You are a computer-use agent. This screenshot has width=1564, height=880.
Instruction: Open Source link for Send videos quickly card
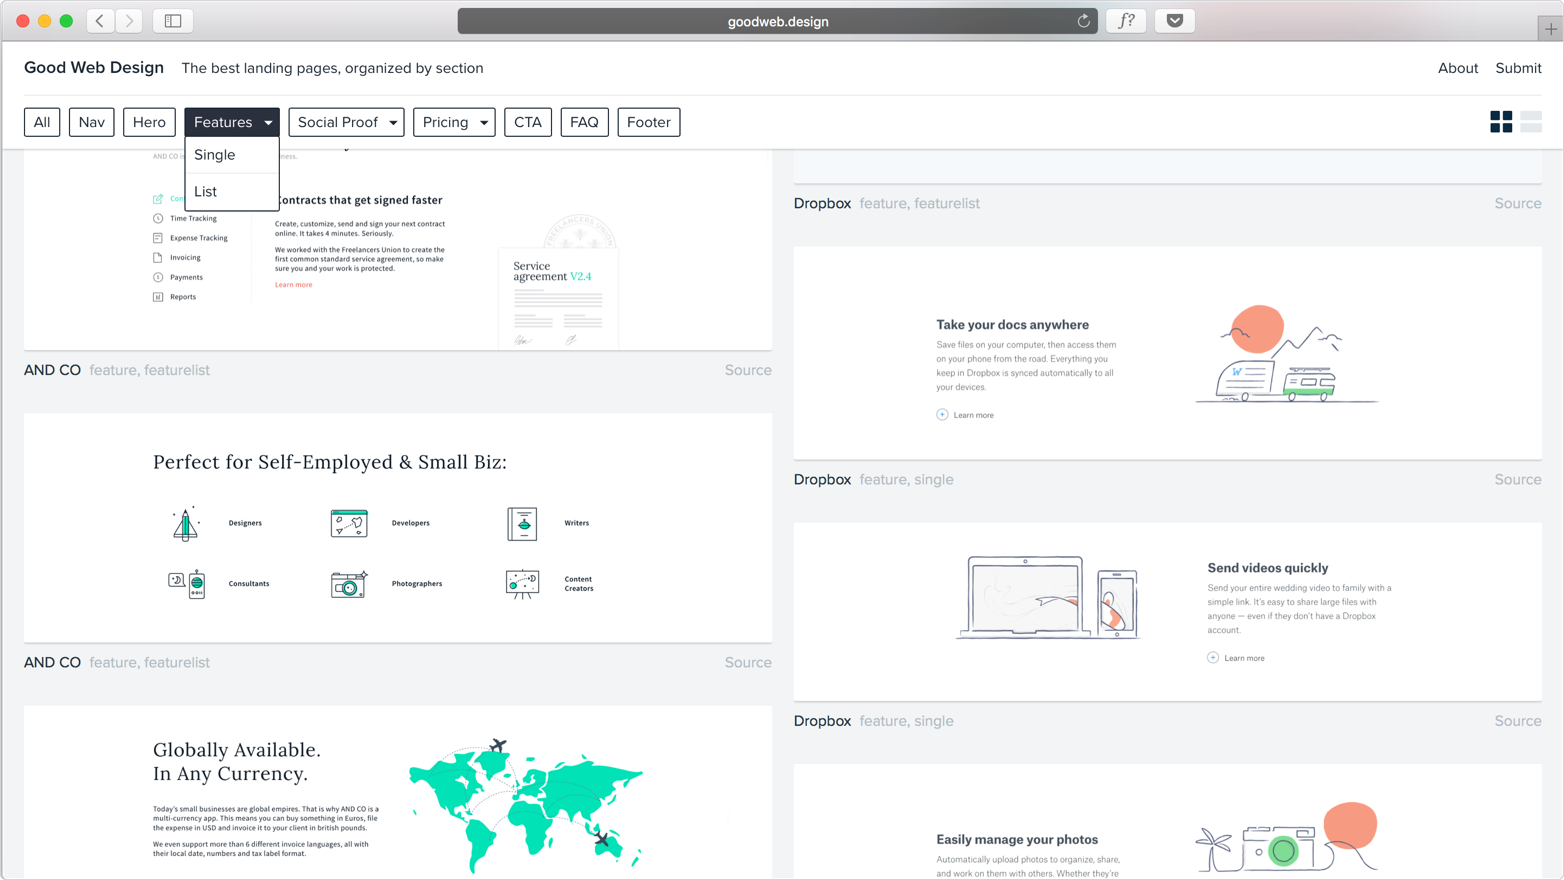coord(1518,721)
